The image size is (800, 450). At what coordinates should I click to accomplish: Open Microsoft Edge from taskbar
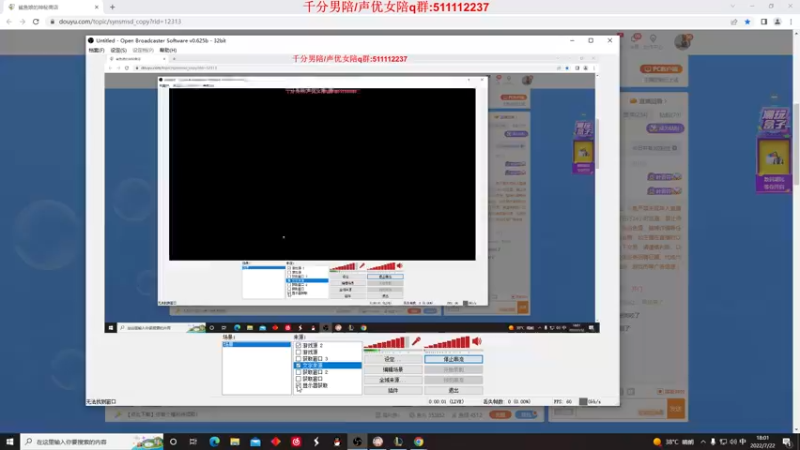(x=214, y=441)
